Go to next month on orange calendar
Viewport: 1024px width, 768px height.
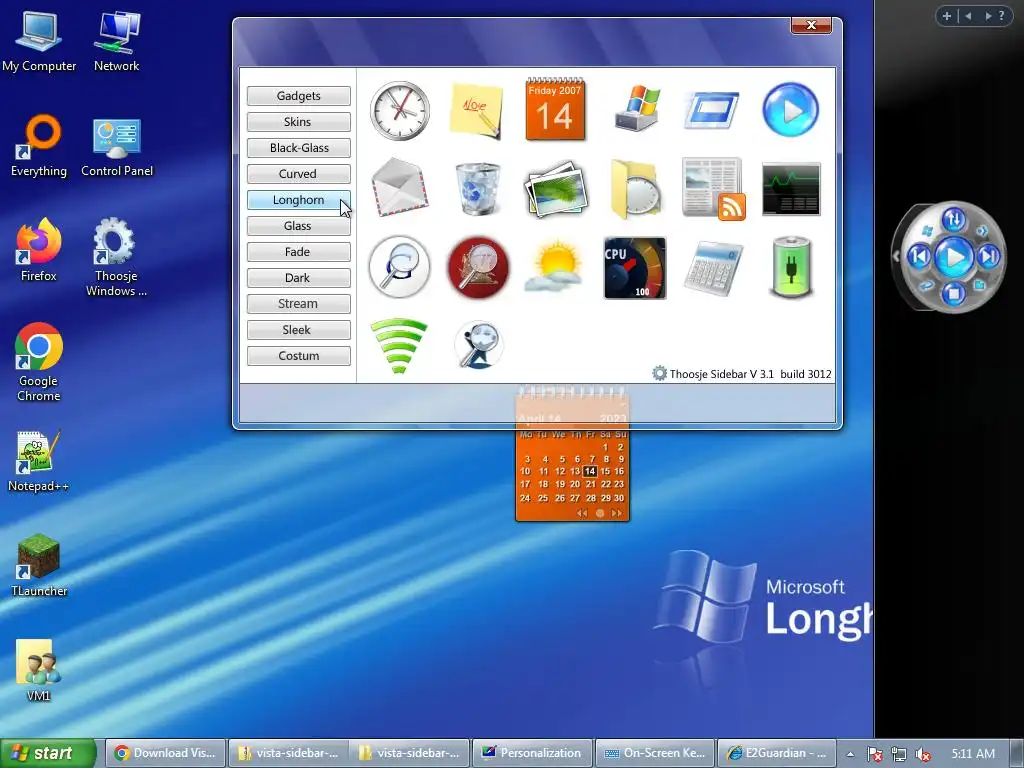point(616,513)
